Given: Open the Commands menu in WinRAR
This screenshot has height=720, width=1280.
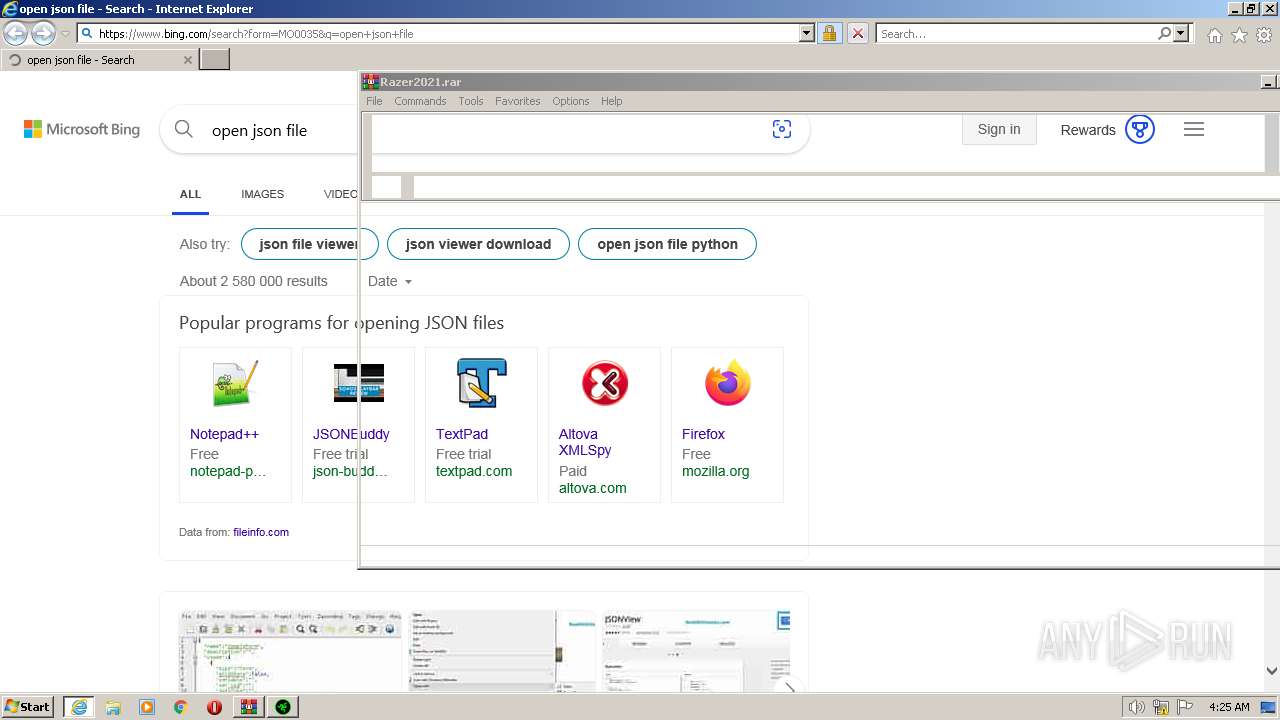Looking at the screenshot, I should 420,101.
